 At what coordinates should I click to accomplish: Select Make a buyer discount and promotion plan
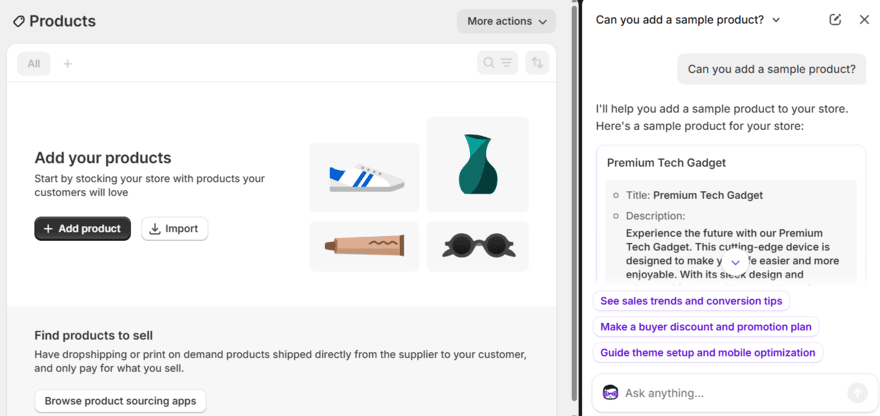pos(706,327)
